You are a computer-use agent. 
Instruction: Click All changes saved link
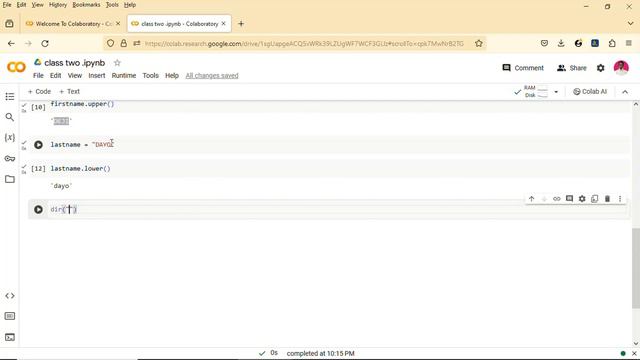tap(212, 76)
